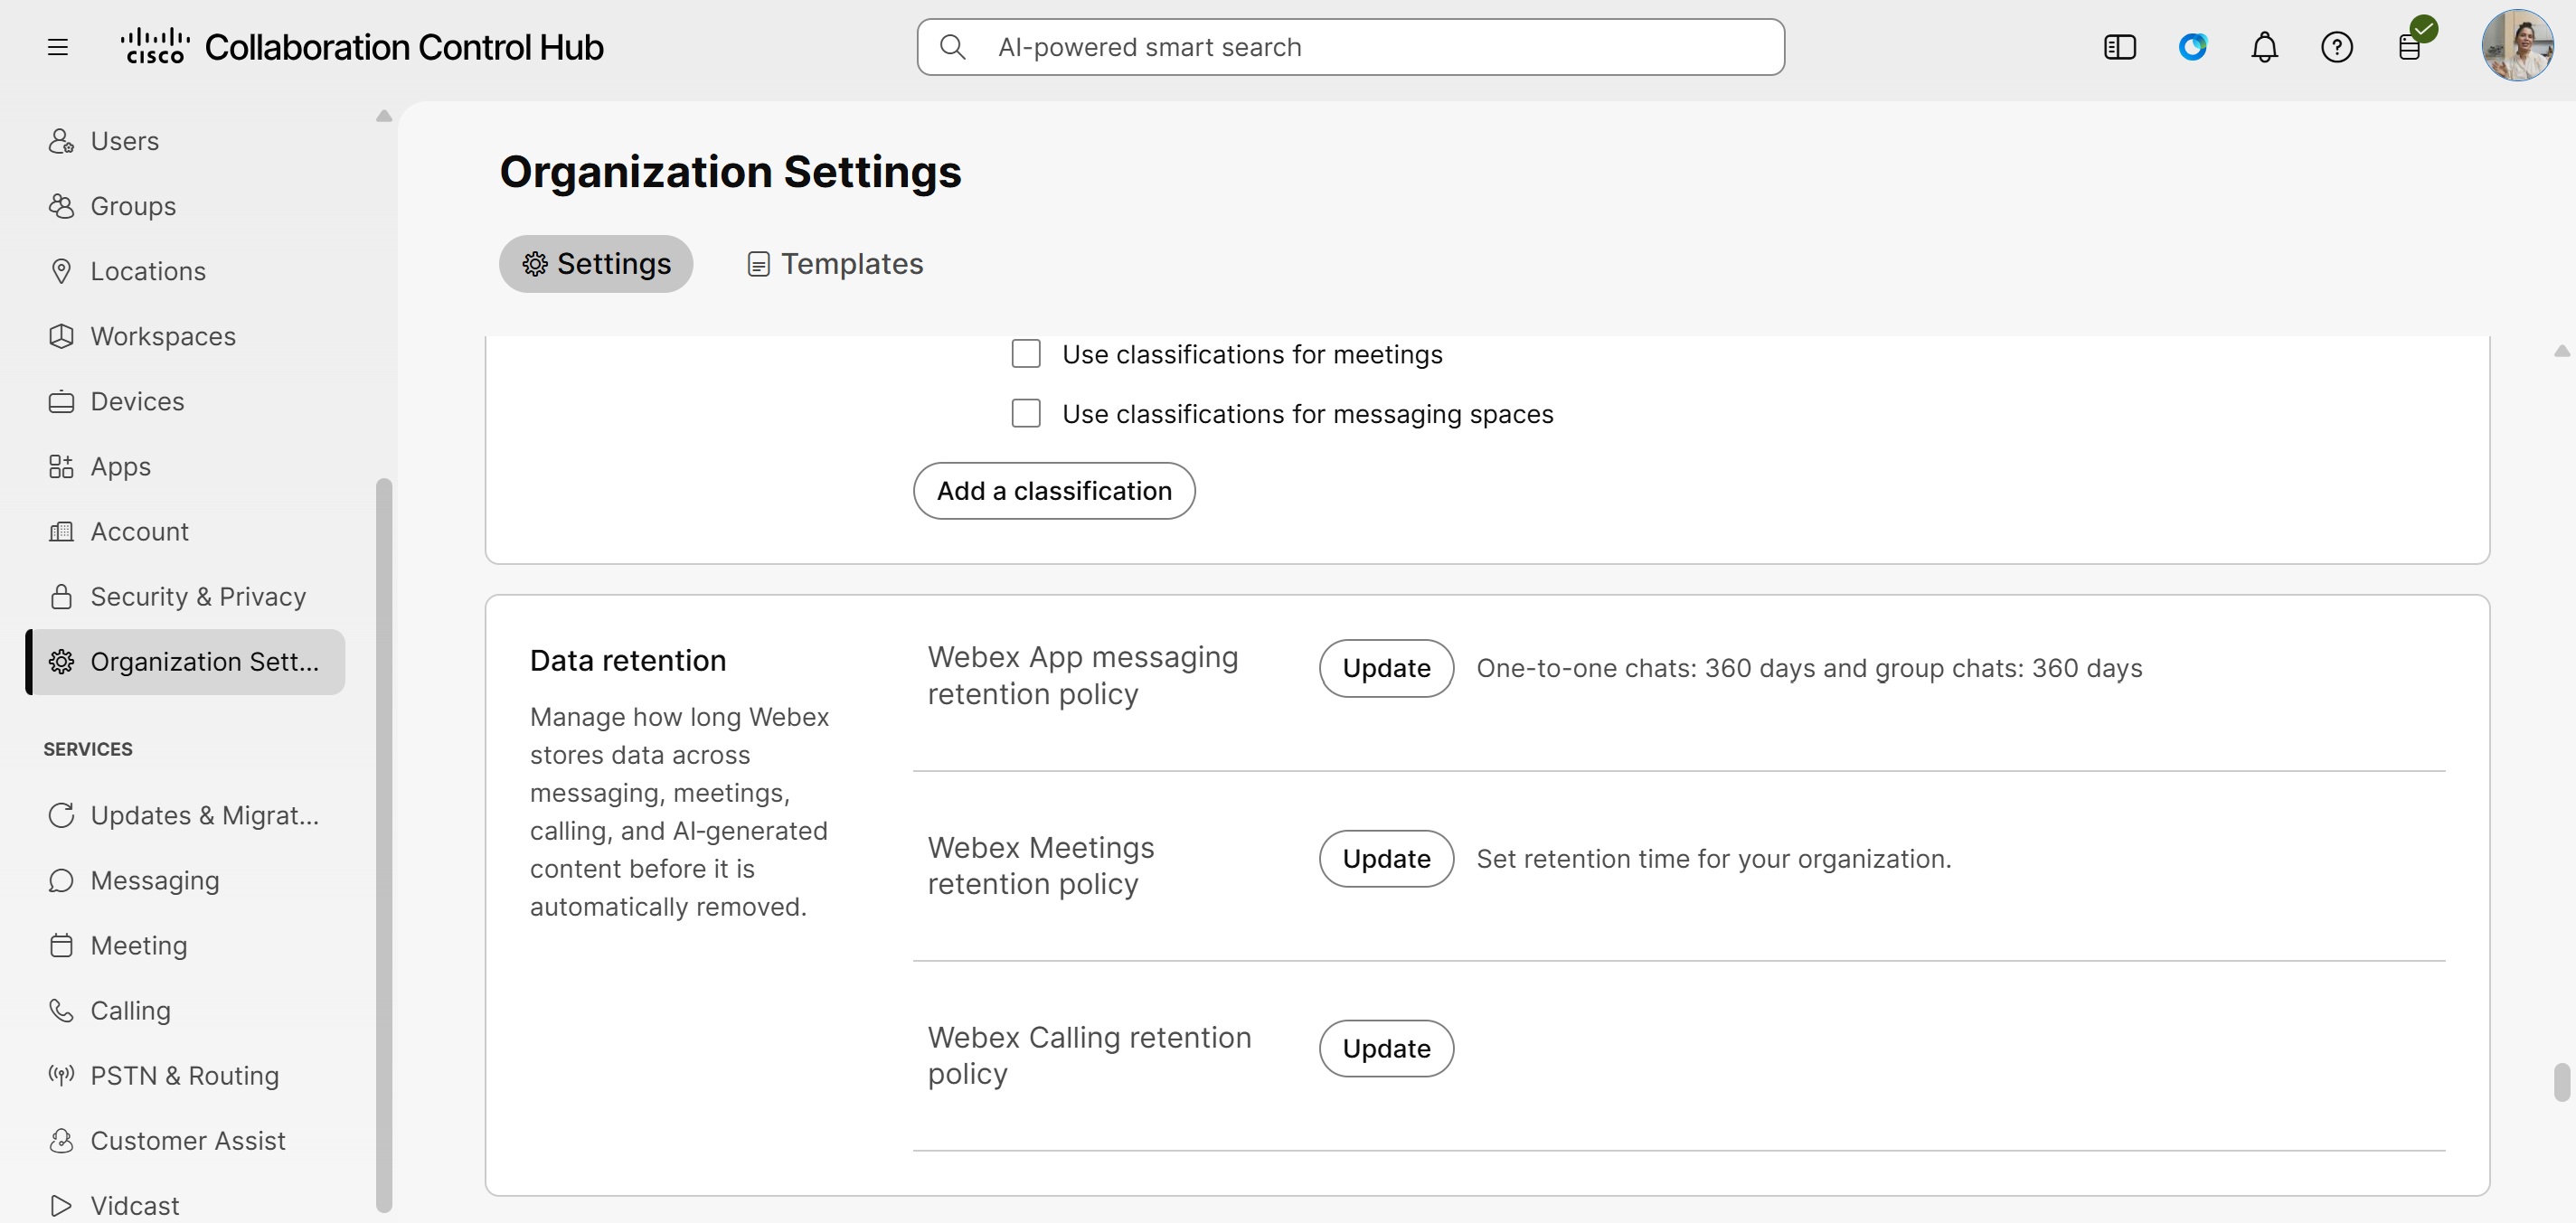Screen dimensions: 2576x1223
Task: Open Updates & Migrations service
Action: (185, 815)
